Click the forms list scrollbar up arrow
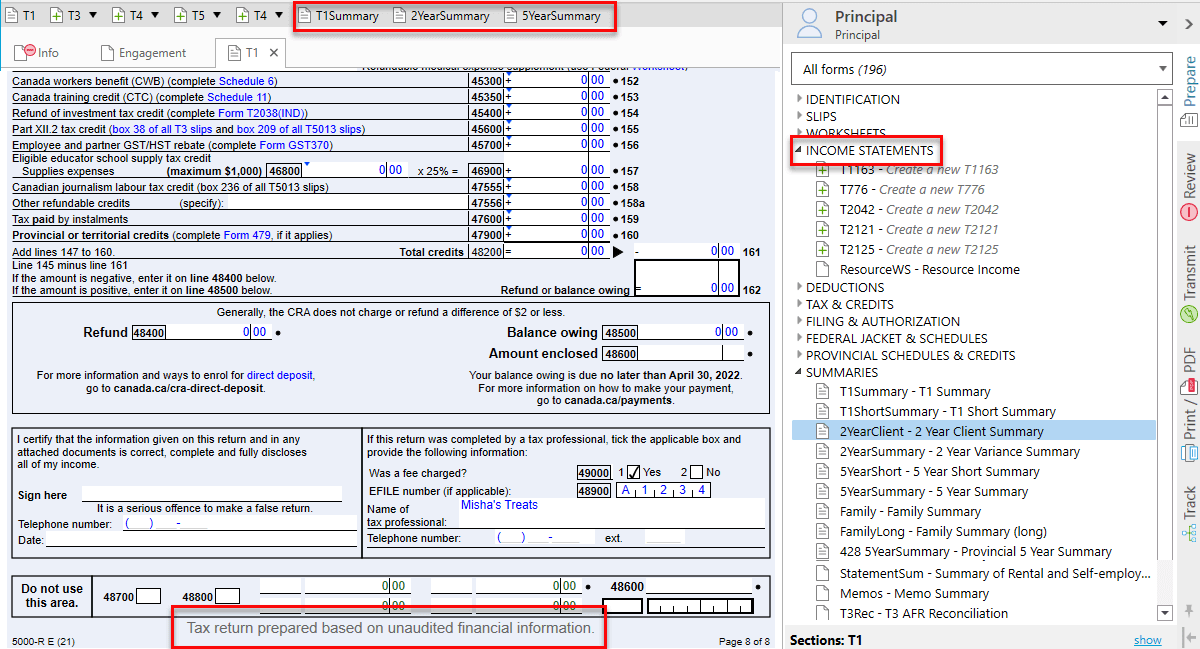This screenshot has height=649, width=1200. (x=1164, y=97)
